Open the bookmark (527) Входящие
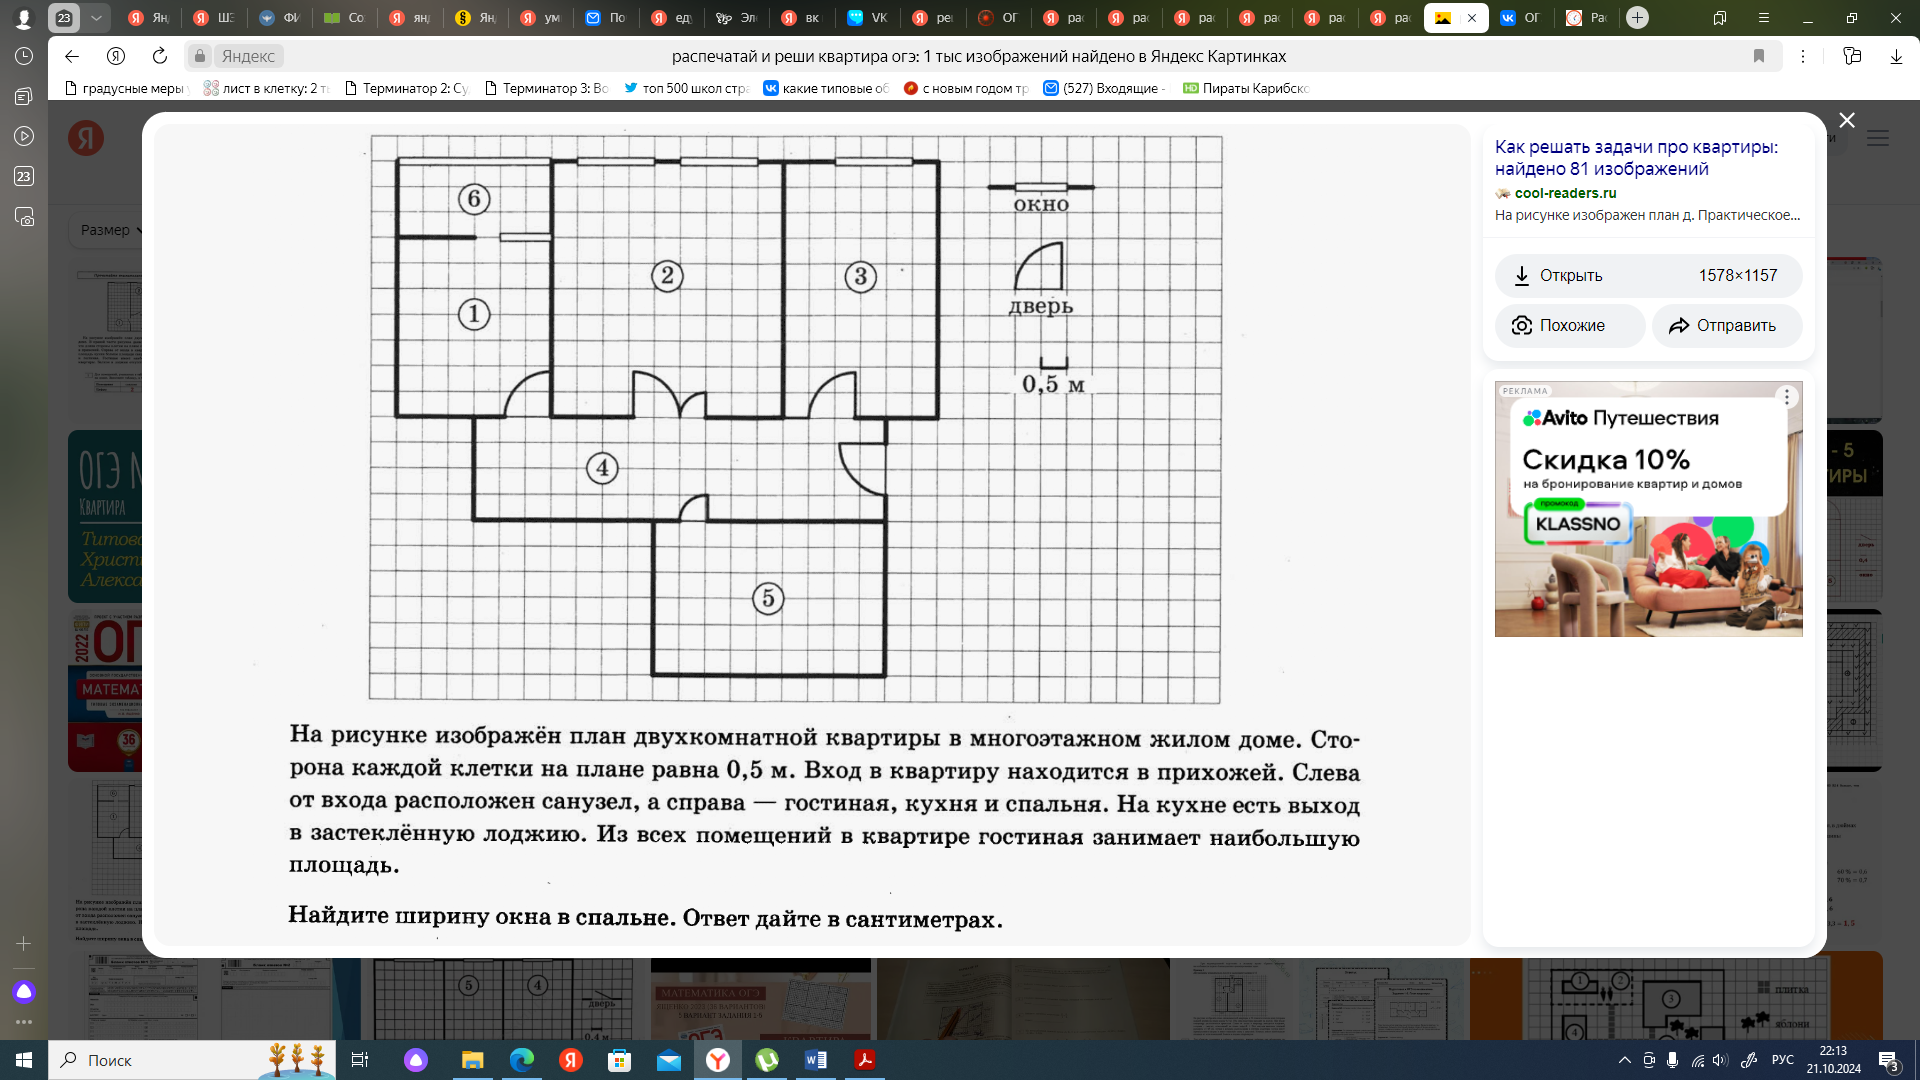Viewport: 1920px width, 1080px height. click(x=1106, y=88)
